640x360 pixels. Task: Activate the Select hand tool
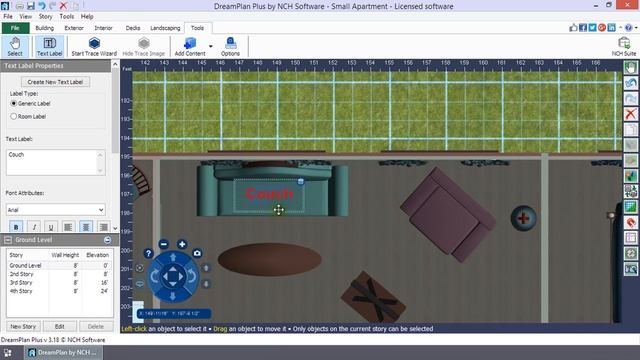(15, 47)
